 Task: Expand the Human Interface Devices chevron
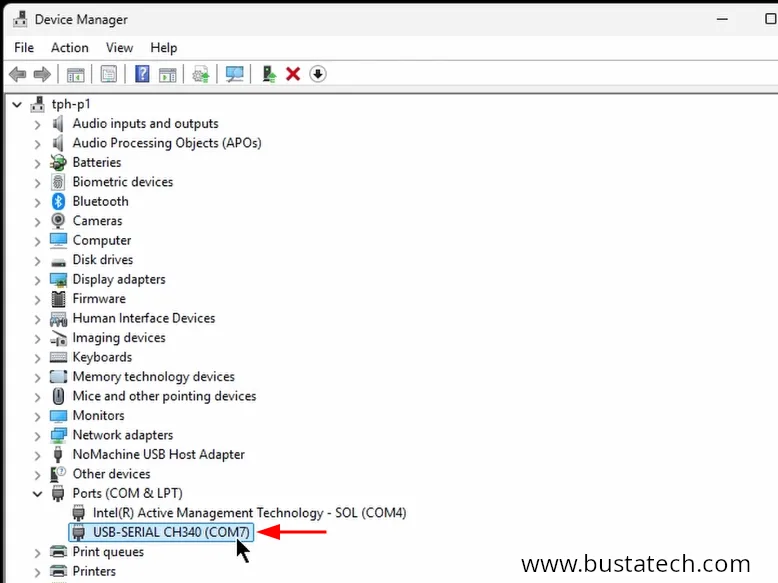(37, 319)
